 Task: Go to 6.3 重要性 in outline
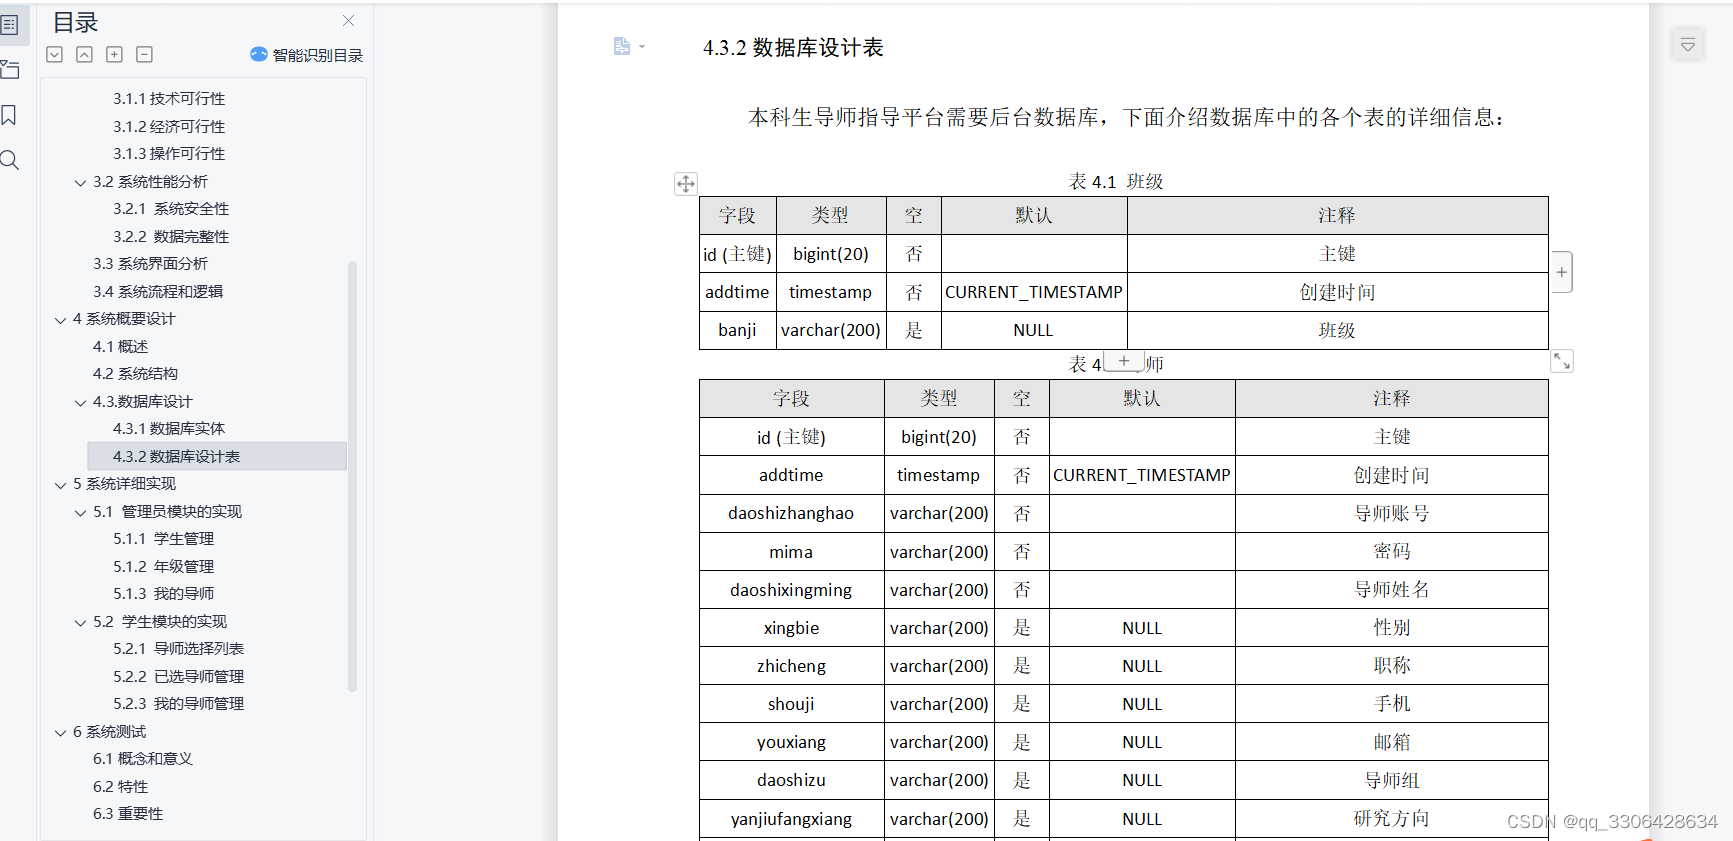coord(128,813)
